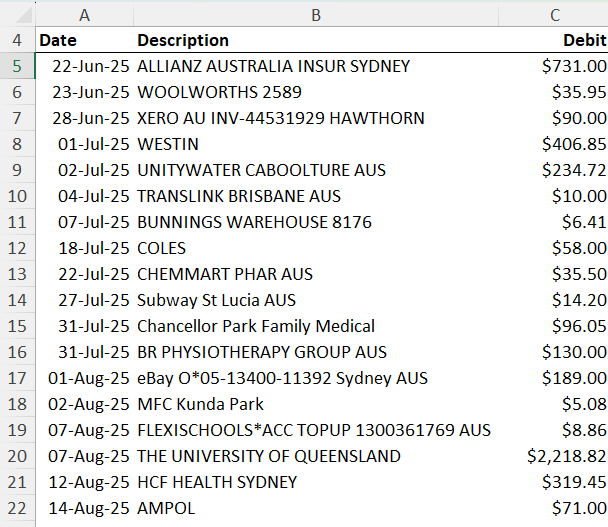
Task: Click the select-all corner triangle
Action: (24, 16)
